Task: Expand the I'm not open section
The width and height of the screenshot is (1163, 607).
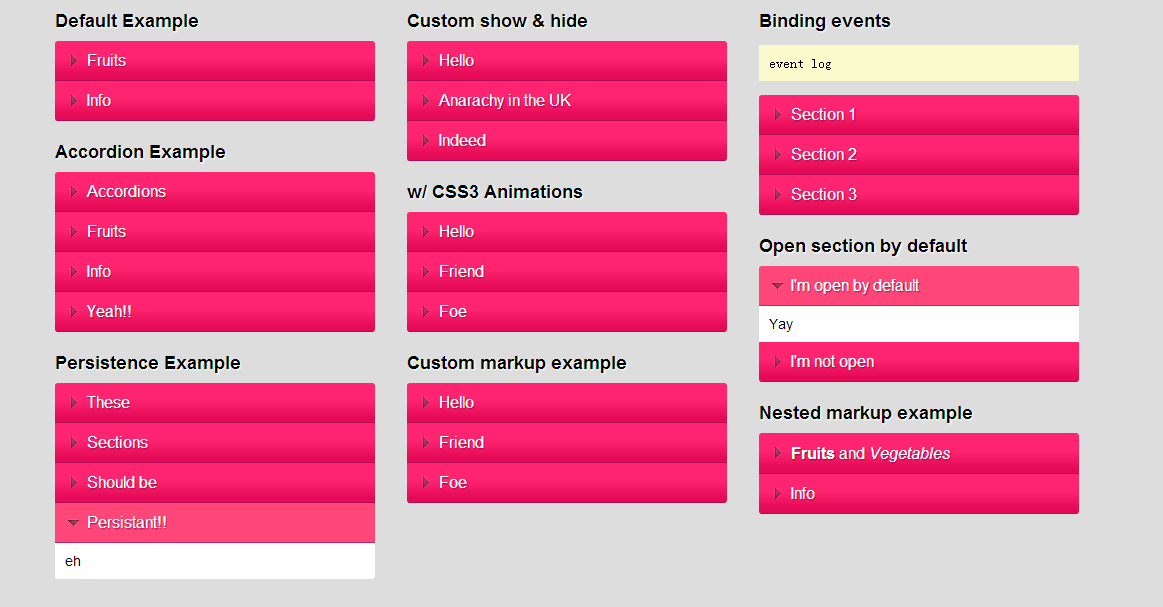Action: [x=919, y=362]
